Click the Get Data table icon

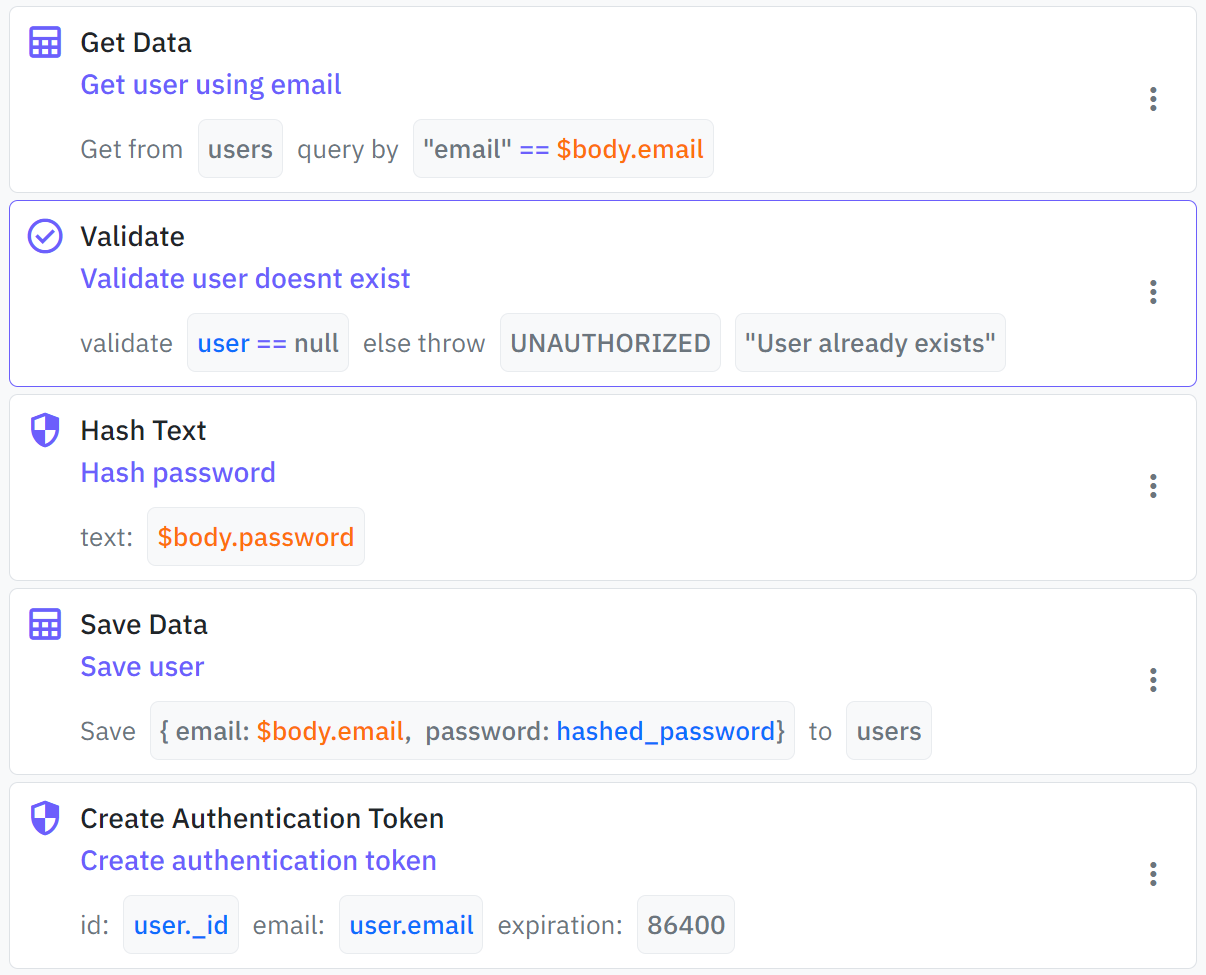tap(45, 42)
